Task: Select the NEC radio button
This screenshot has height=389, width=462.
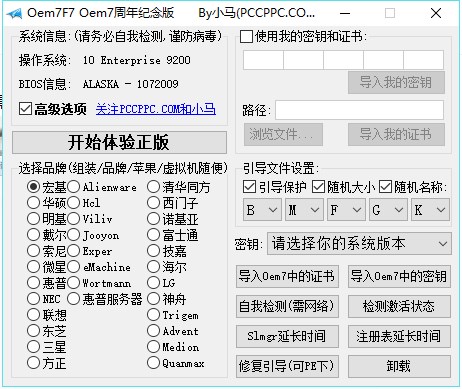Action: [x=33, y=299]
